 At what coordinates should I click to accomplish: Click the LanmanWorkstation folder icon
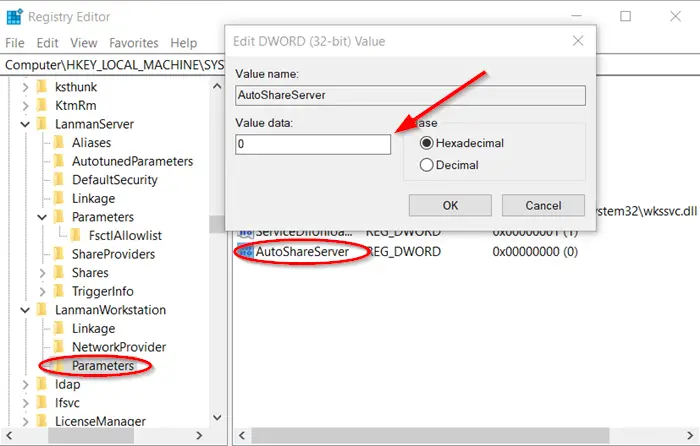click(x=42, y=310)
